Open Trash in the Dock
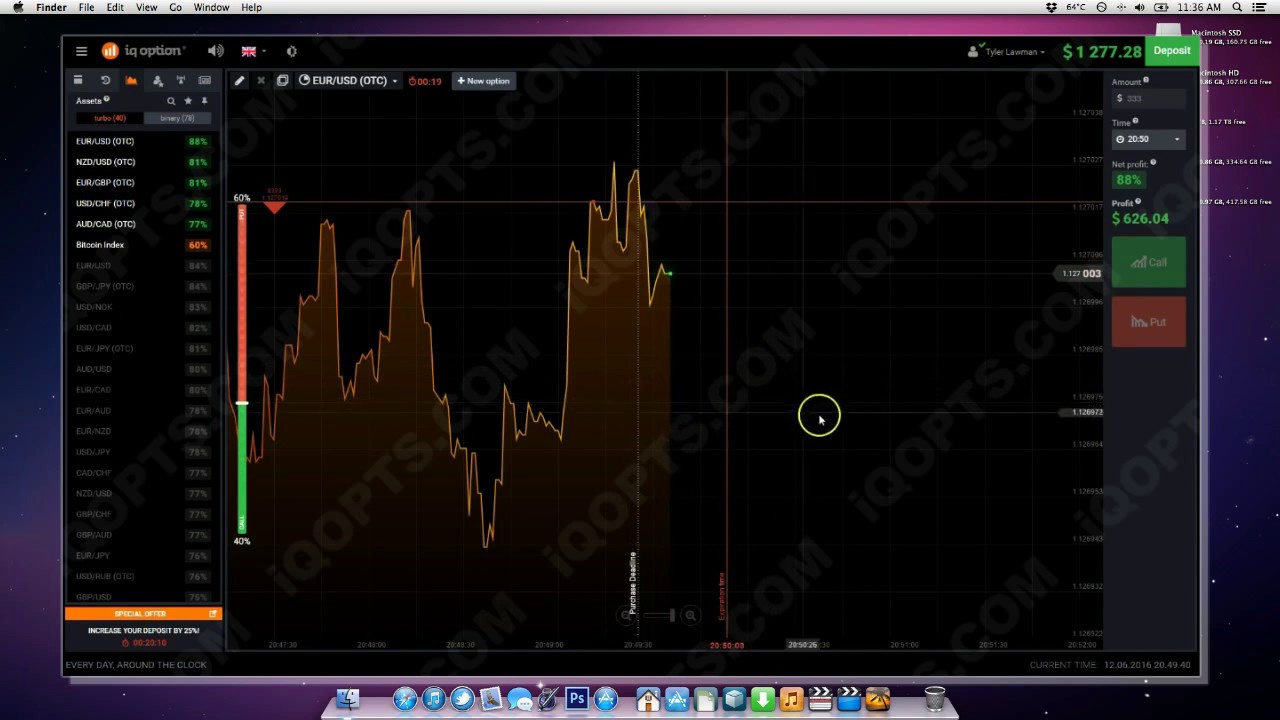The height and width of the screenshot is (720, 1280). (x=935, y=698)
